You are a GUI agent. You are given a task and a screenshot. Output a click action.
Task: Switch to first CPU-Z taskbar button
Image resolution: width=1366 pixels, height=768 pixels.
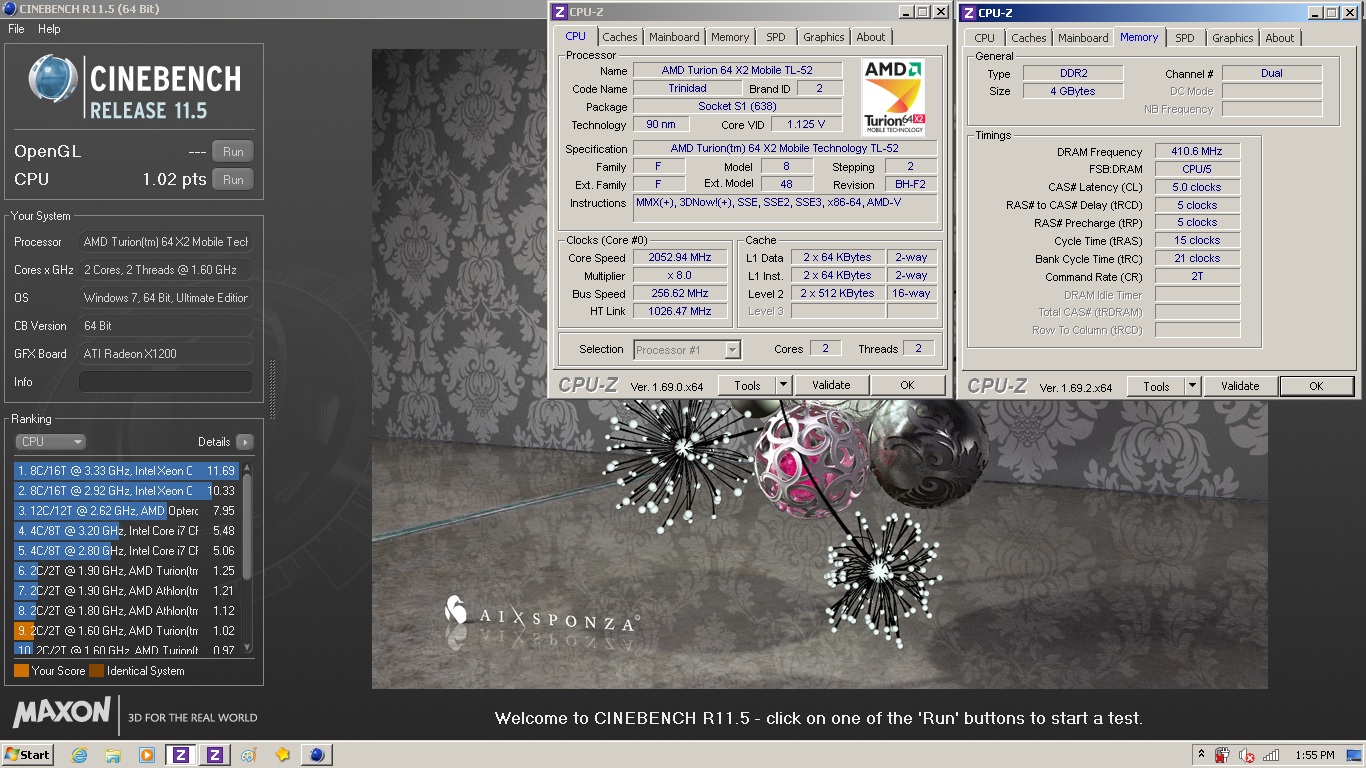[181, 755]
